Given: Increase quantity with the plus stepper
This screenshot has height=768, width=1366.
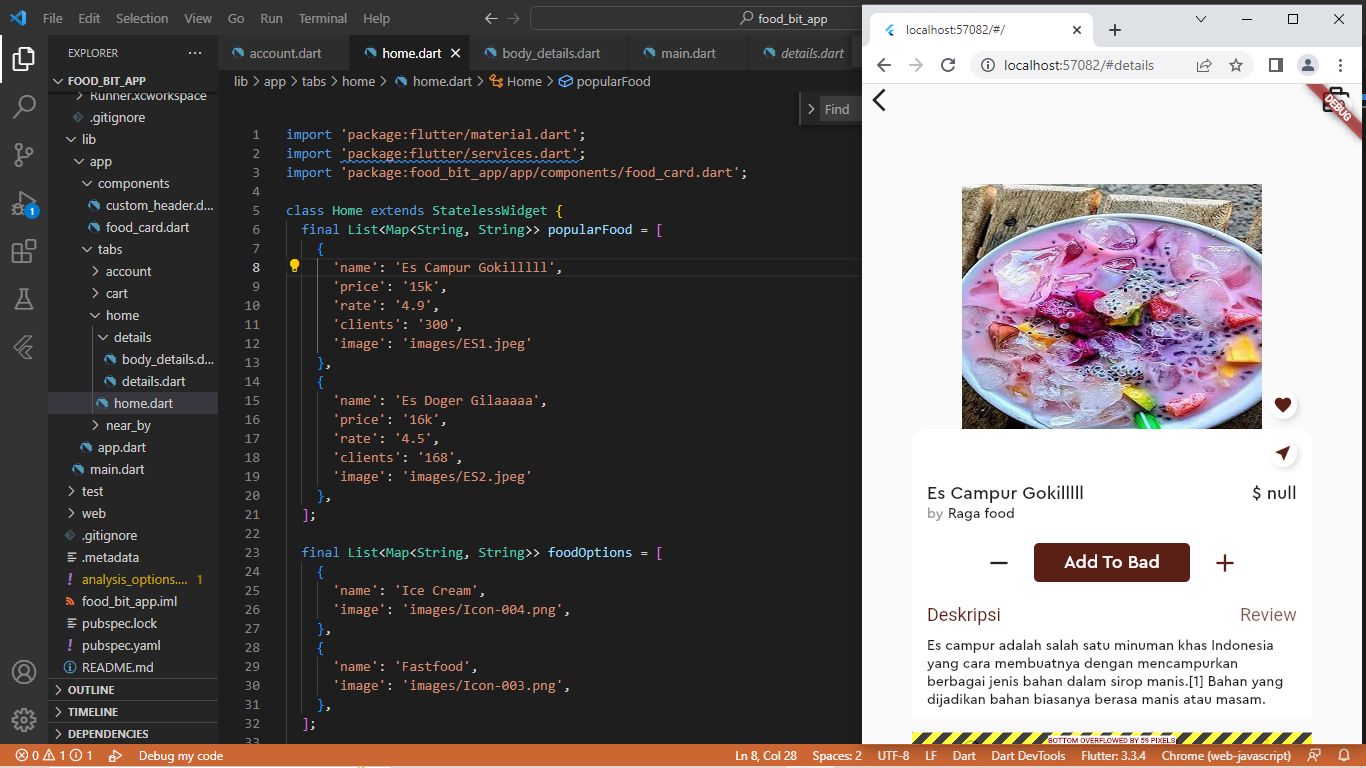Looking at the screenshot, I should [1225, 562].
